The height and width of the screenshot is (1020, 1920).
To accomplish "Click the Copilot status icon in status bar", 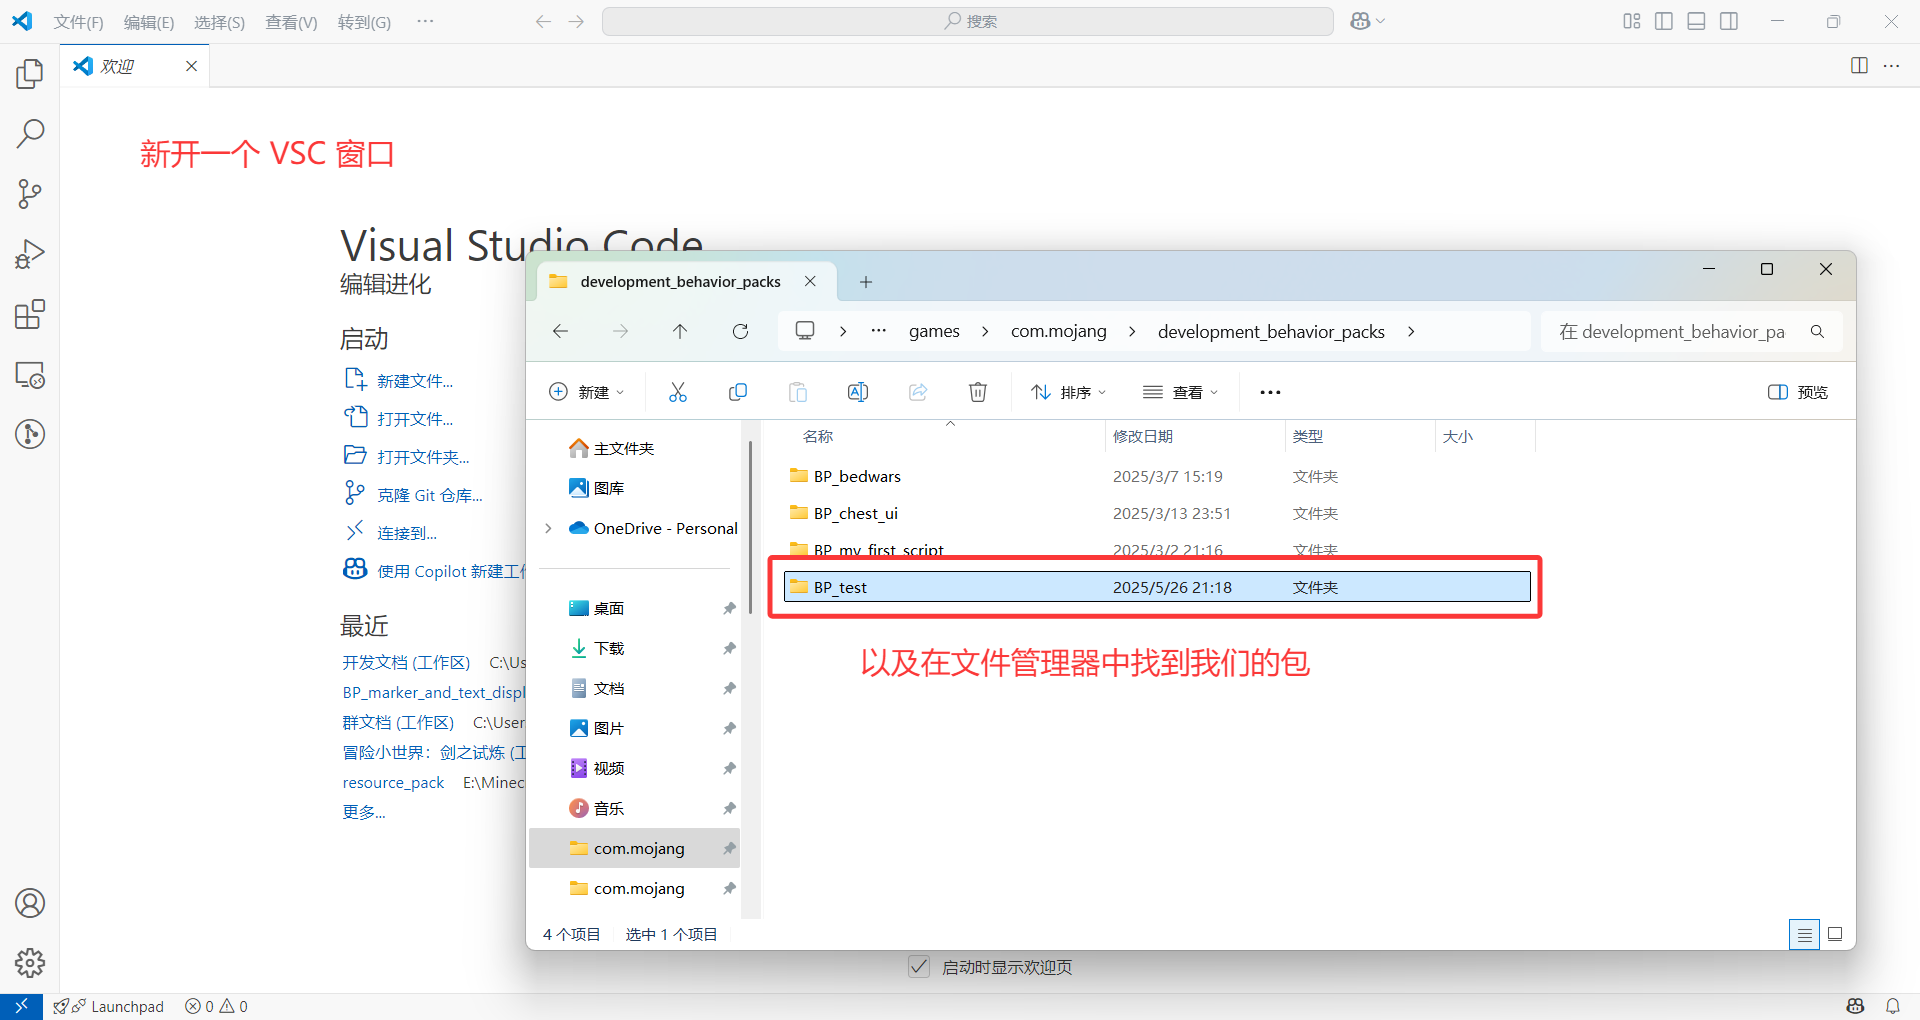I will [x=1856, y=1006].
